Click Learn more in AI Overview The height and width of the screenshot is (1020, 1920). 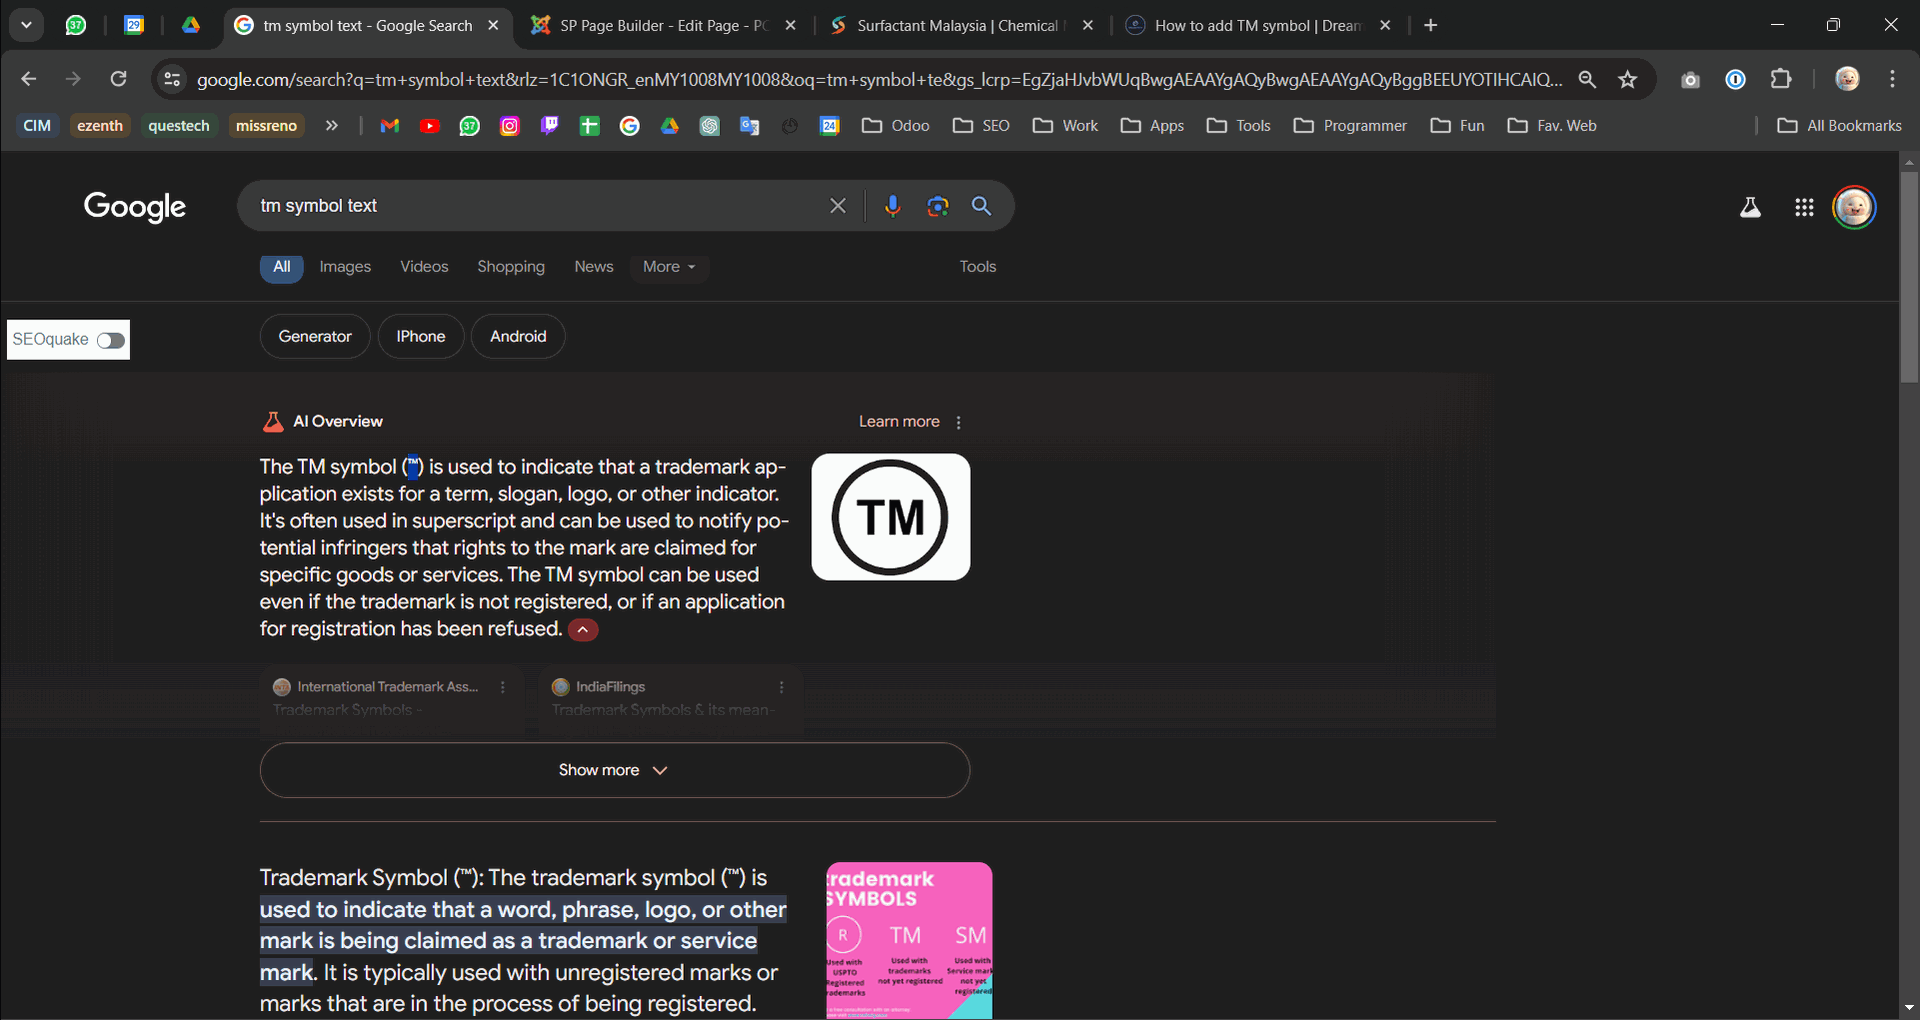(x=899, y=422)
